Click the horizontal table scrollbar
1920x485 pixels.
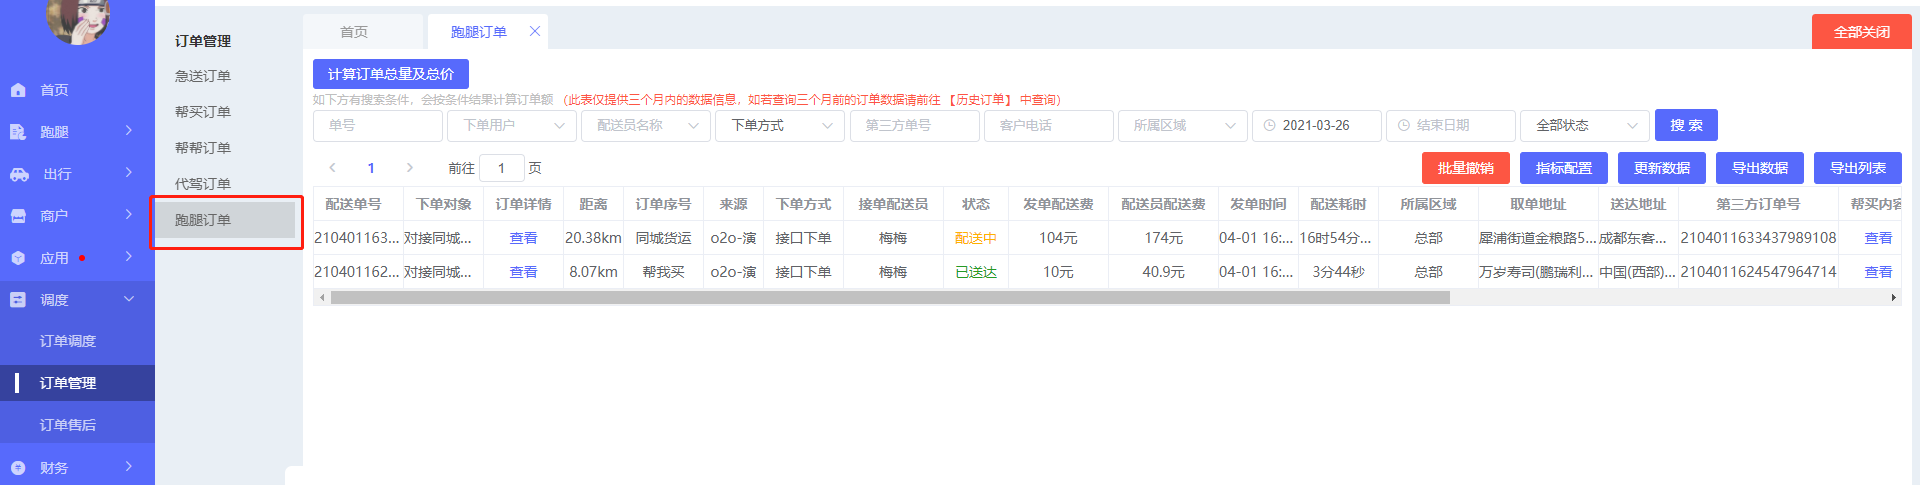[x=890, y=298]
